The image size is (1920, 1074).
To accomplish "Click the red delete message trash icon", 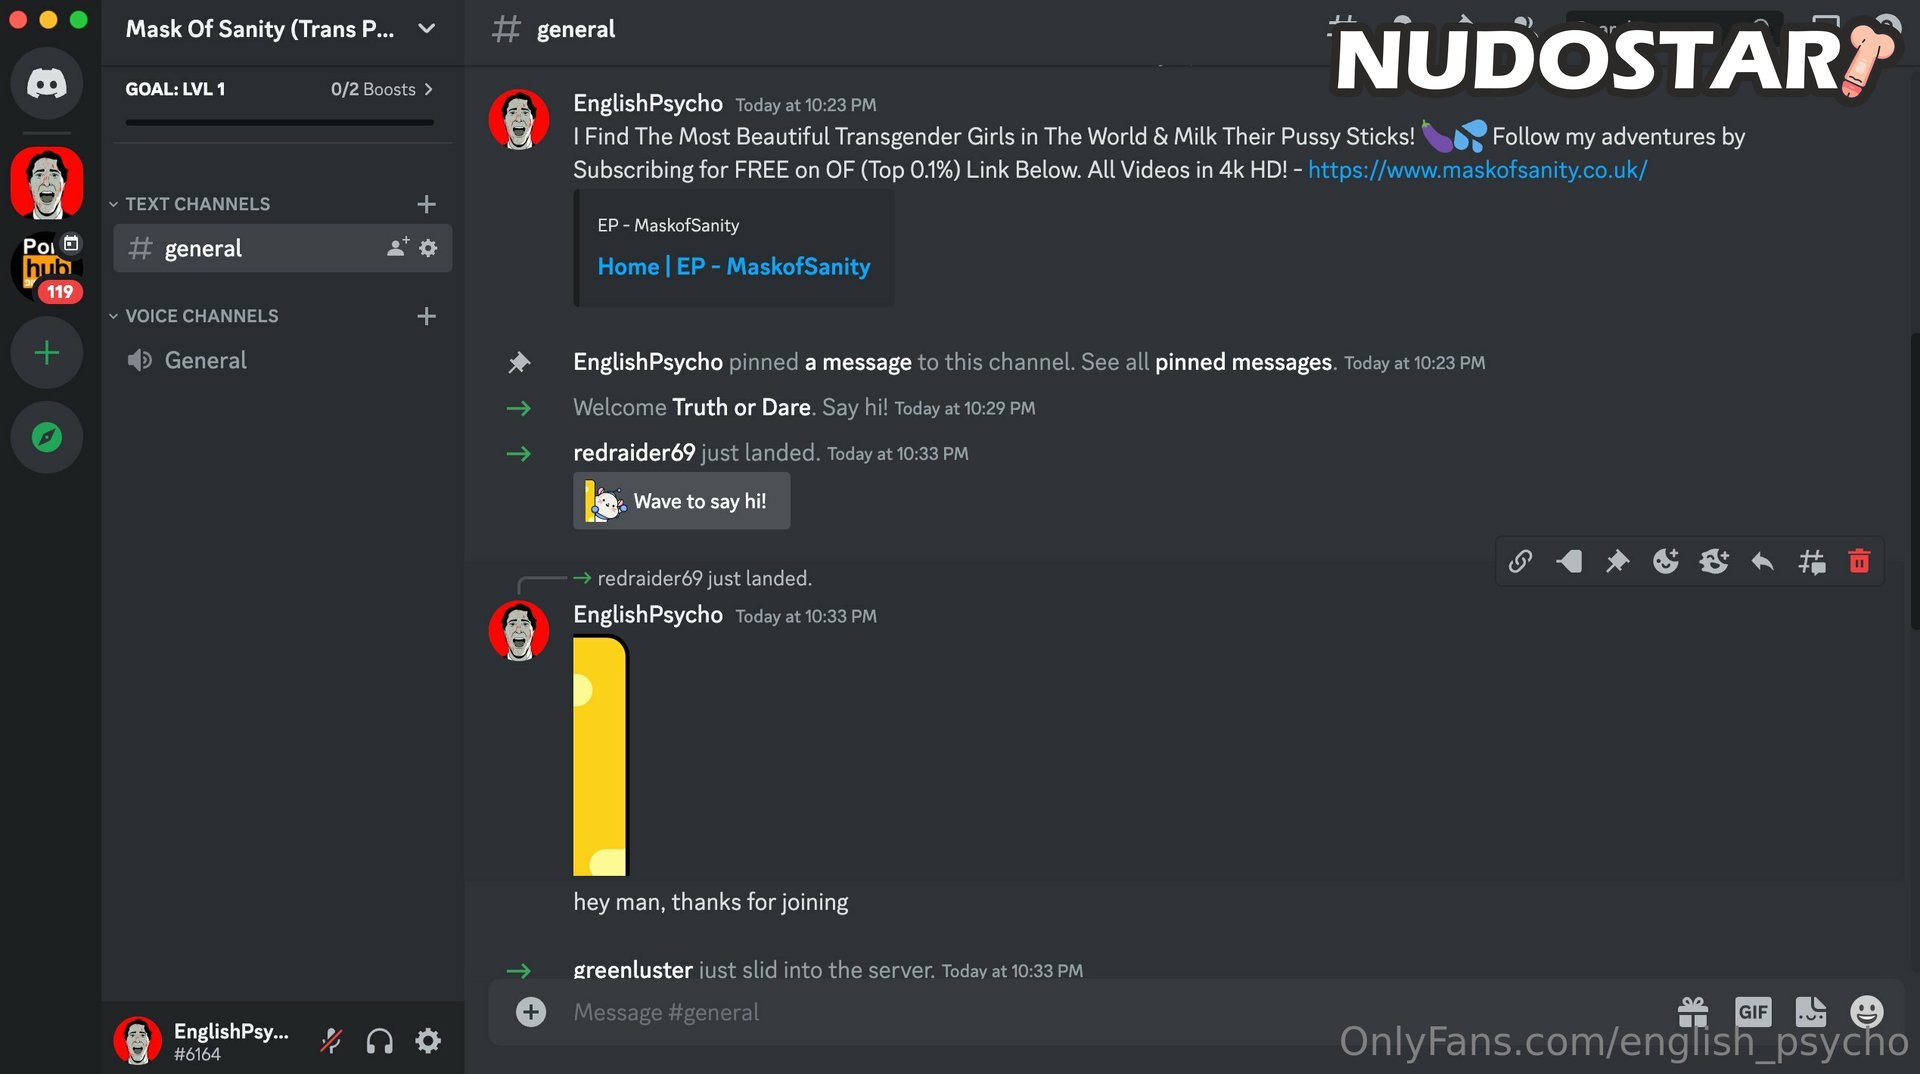I will (x=1859, y=562).
